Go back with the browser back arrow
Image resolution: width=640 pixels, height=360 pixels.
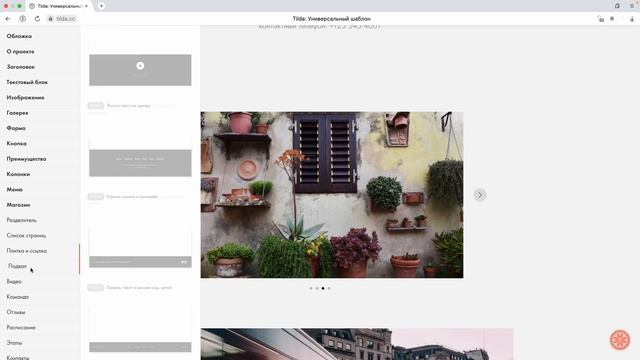tap(8, 19)
